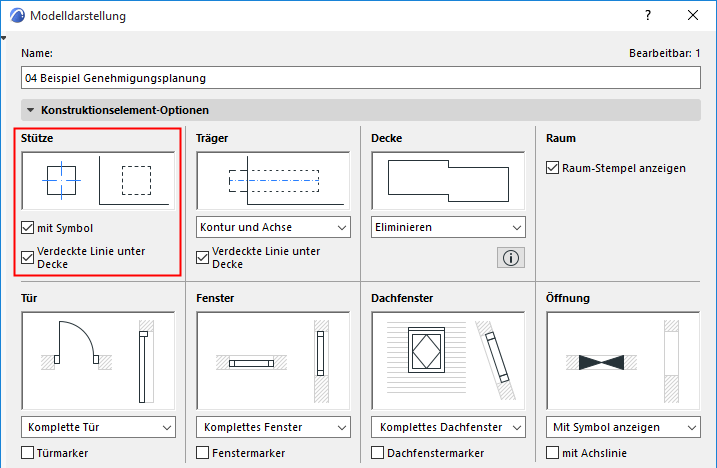Click the Modelldarstellung app icon in title bar
Screen dimensions: 717x468
click(x=16, y=16)
